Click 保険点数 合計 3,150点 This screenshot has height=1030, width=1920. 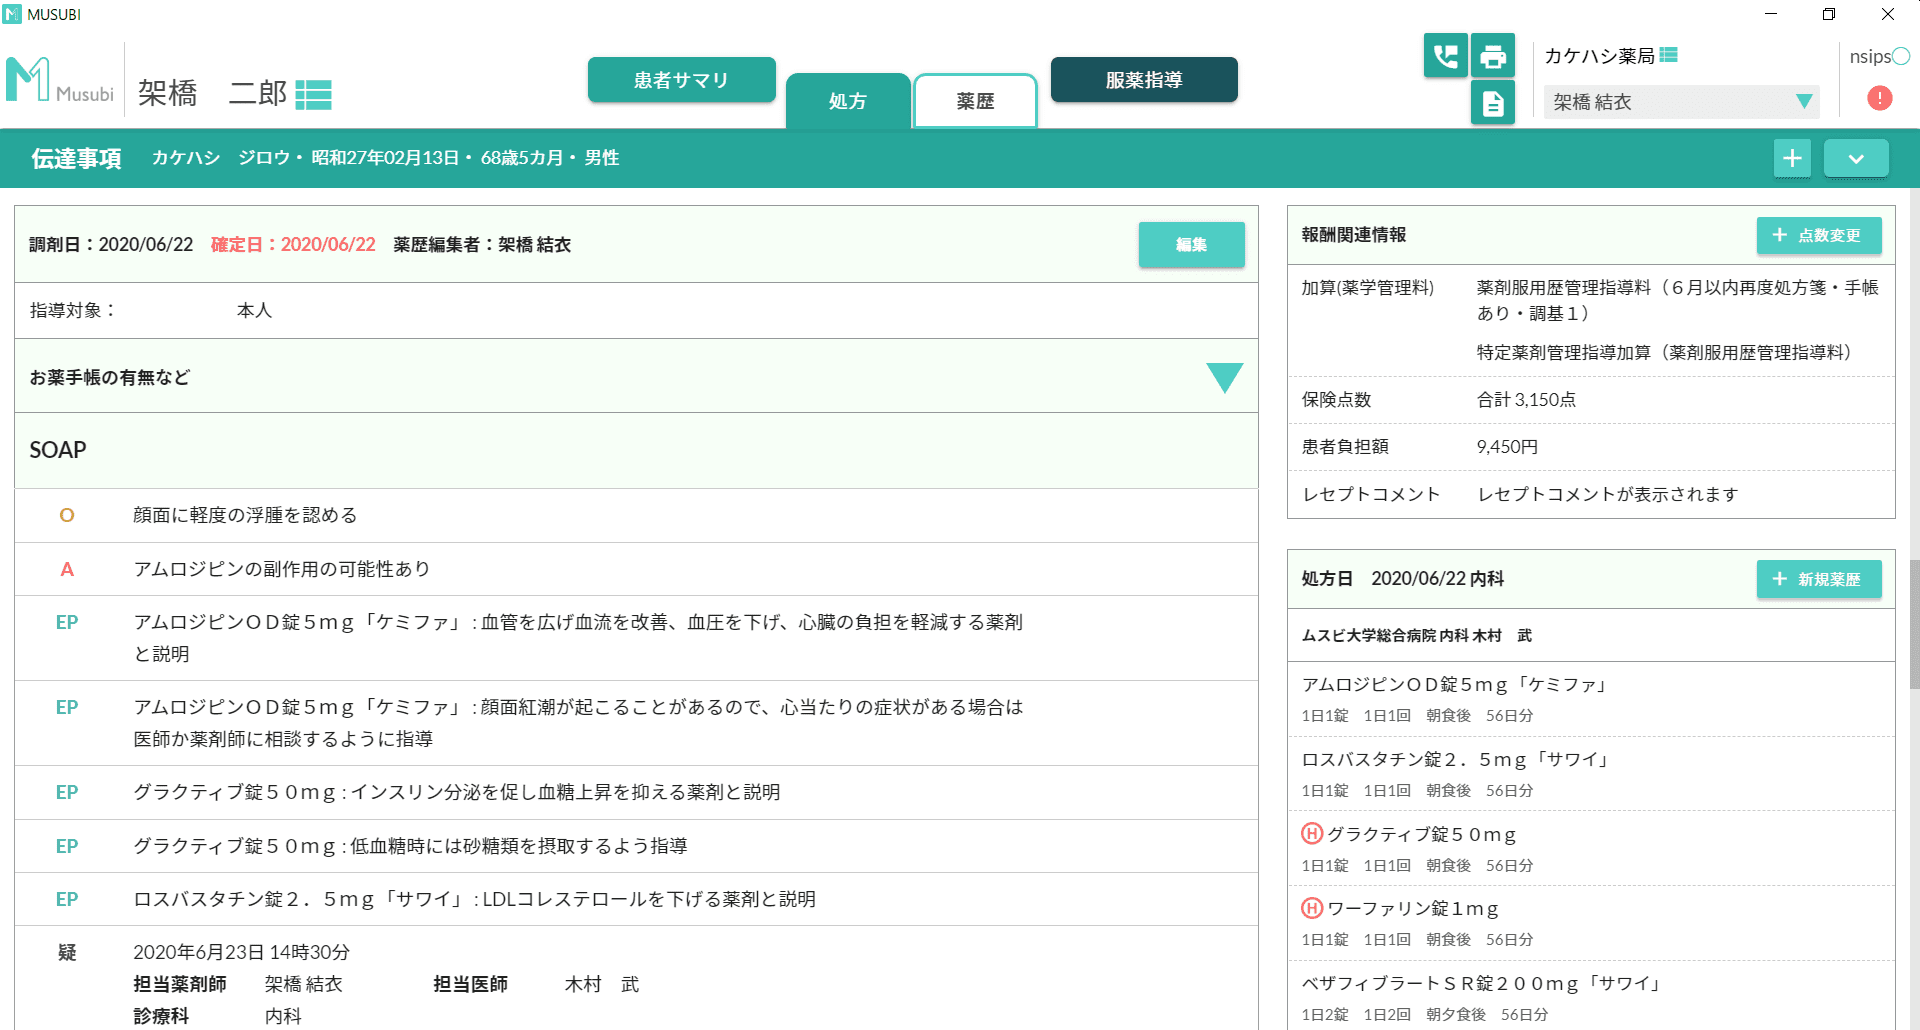click(x=1591, y=400)
